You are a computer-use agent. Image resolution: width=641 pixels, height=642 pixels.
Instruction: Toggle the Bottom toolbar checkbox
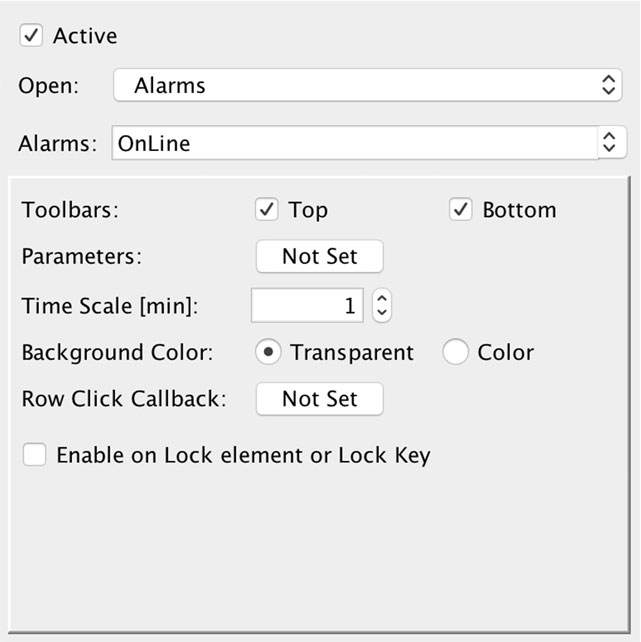point(460,210)
